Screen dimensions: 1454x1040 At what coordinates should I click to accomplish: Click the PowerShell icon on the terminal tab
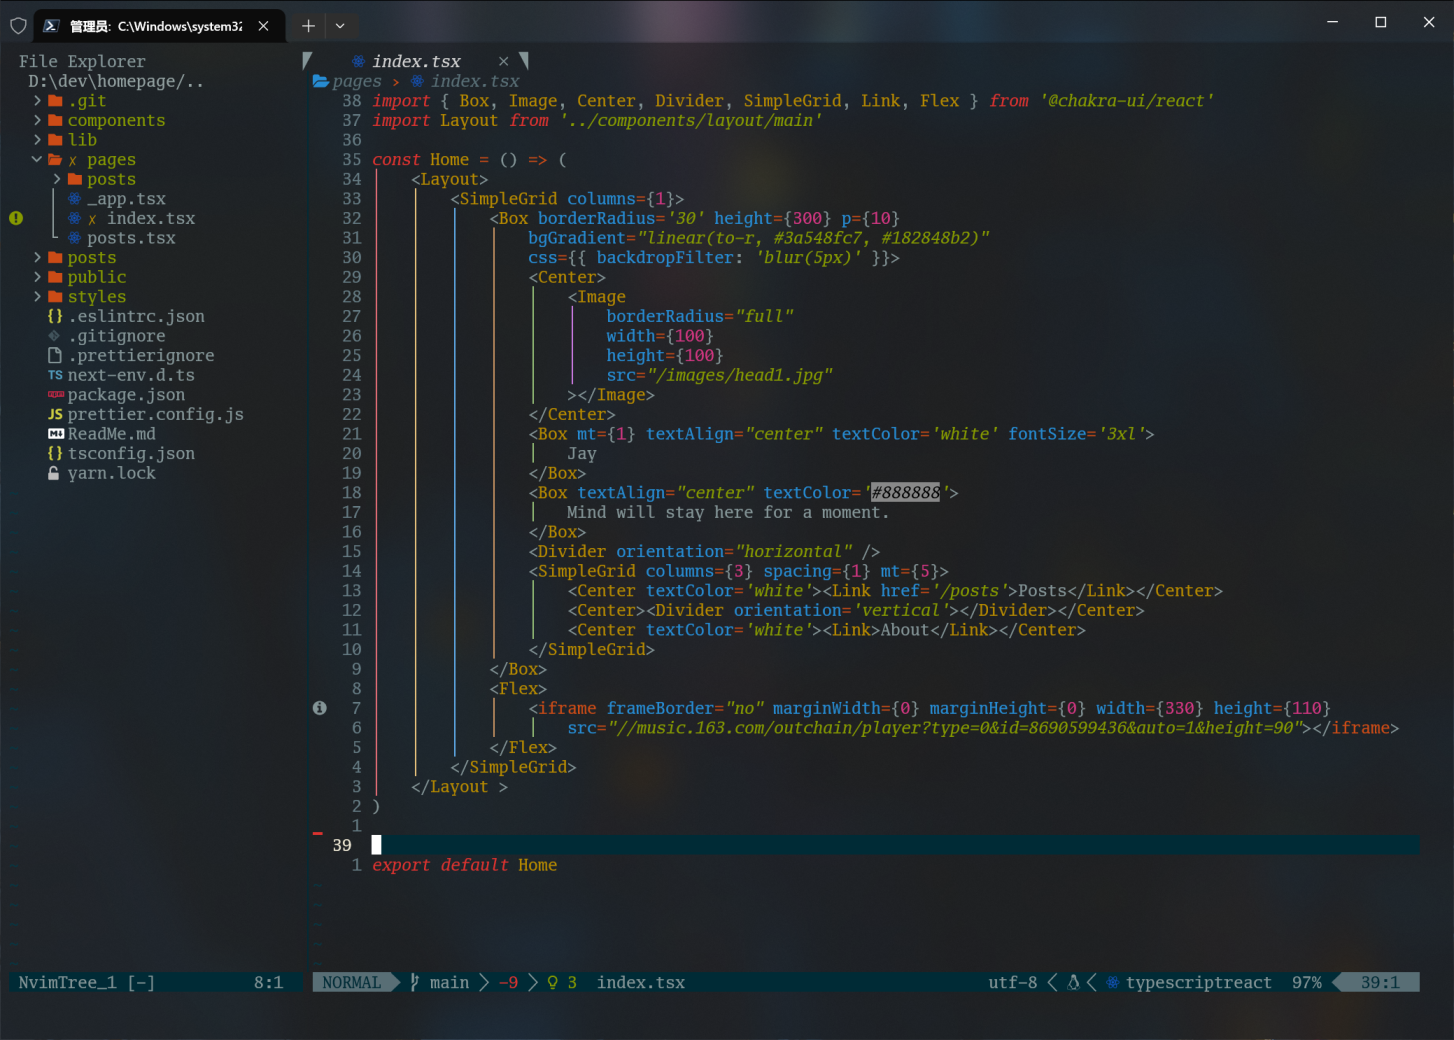pyautogui.click(x=51, y=26)
